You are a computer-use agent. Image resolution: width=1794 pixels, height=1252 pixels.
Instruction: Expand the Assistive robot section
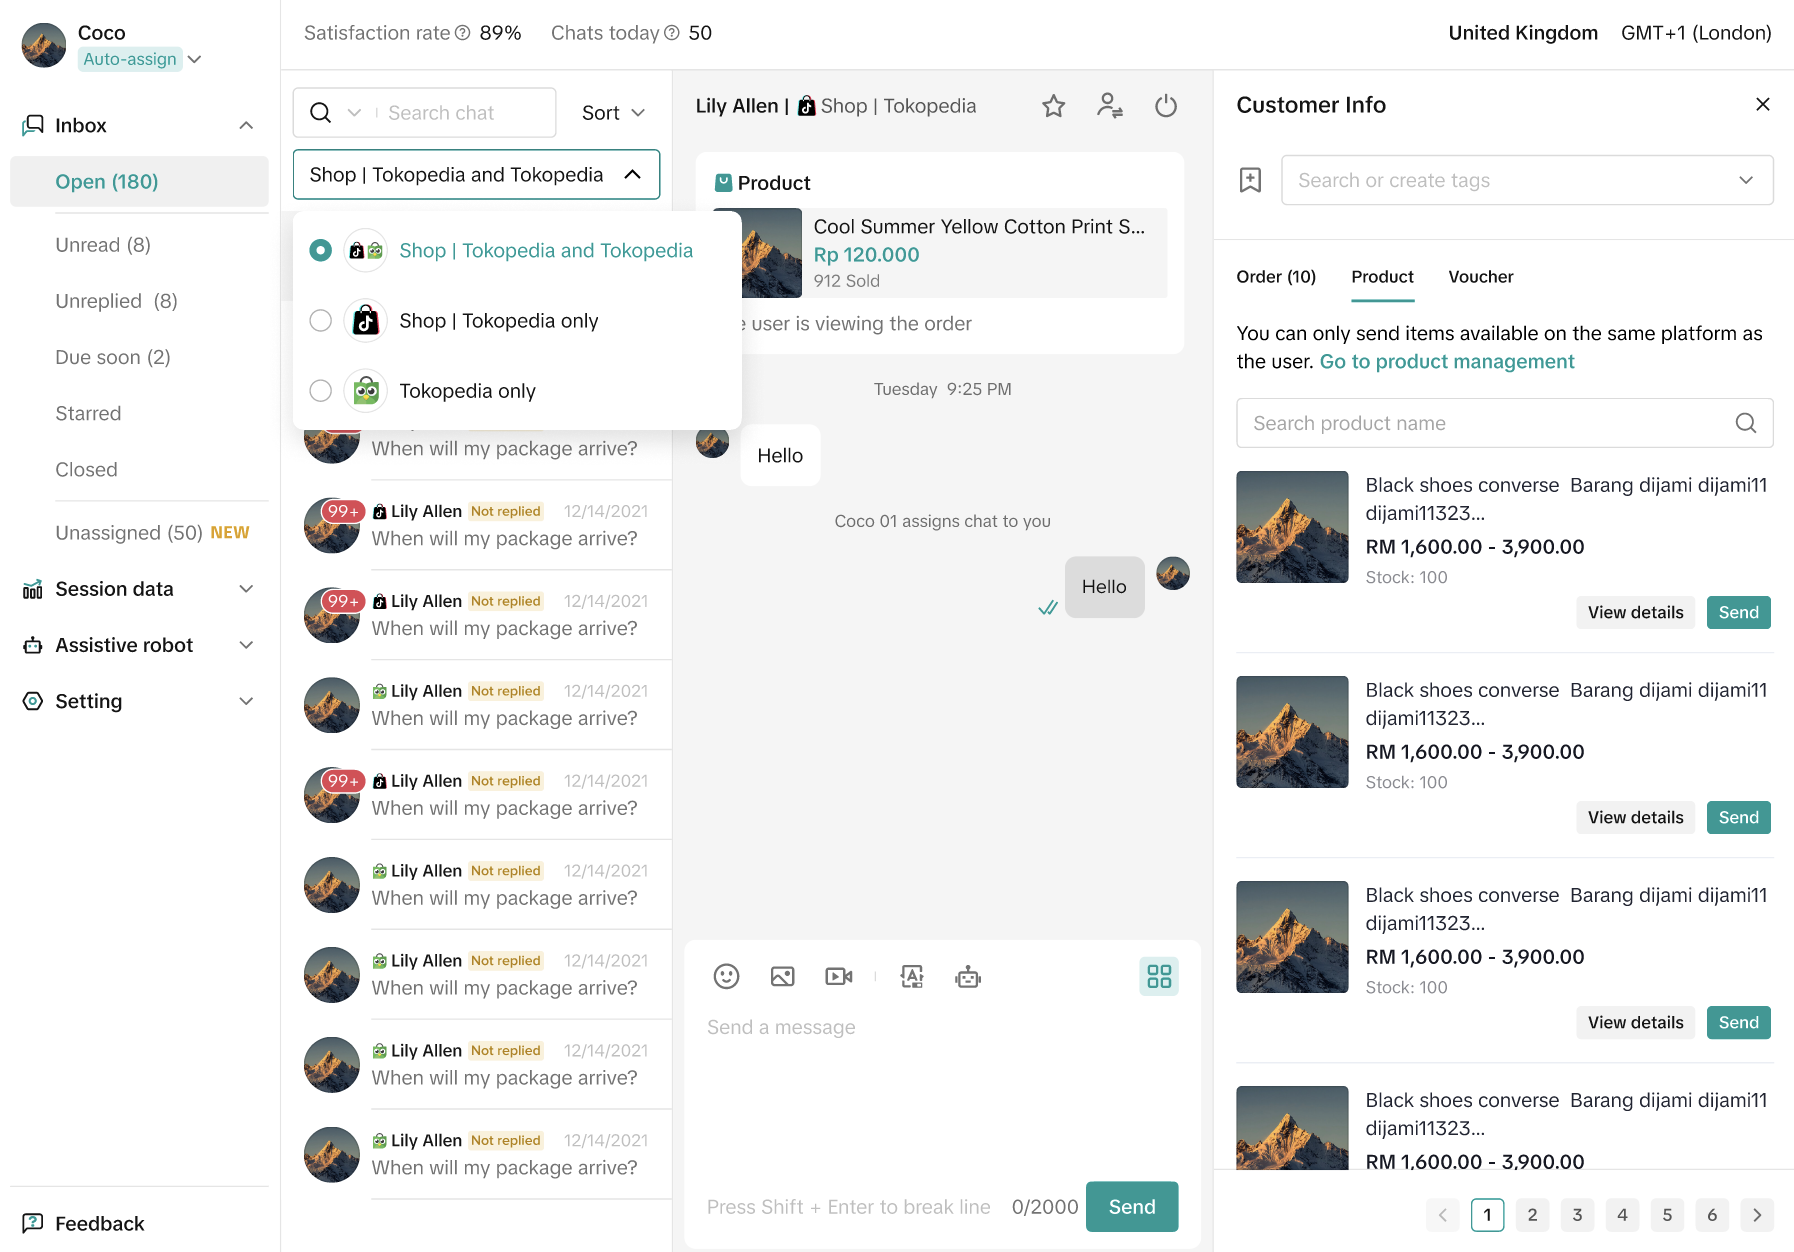coord(246,645)
